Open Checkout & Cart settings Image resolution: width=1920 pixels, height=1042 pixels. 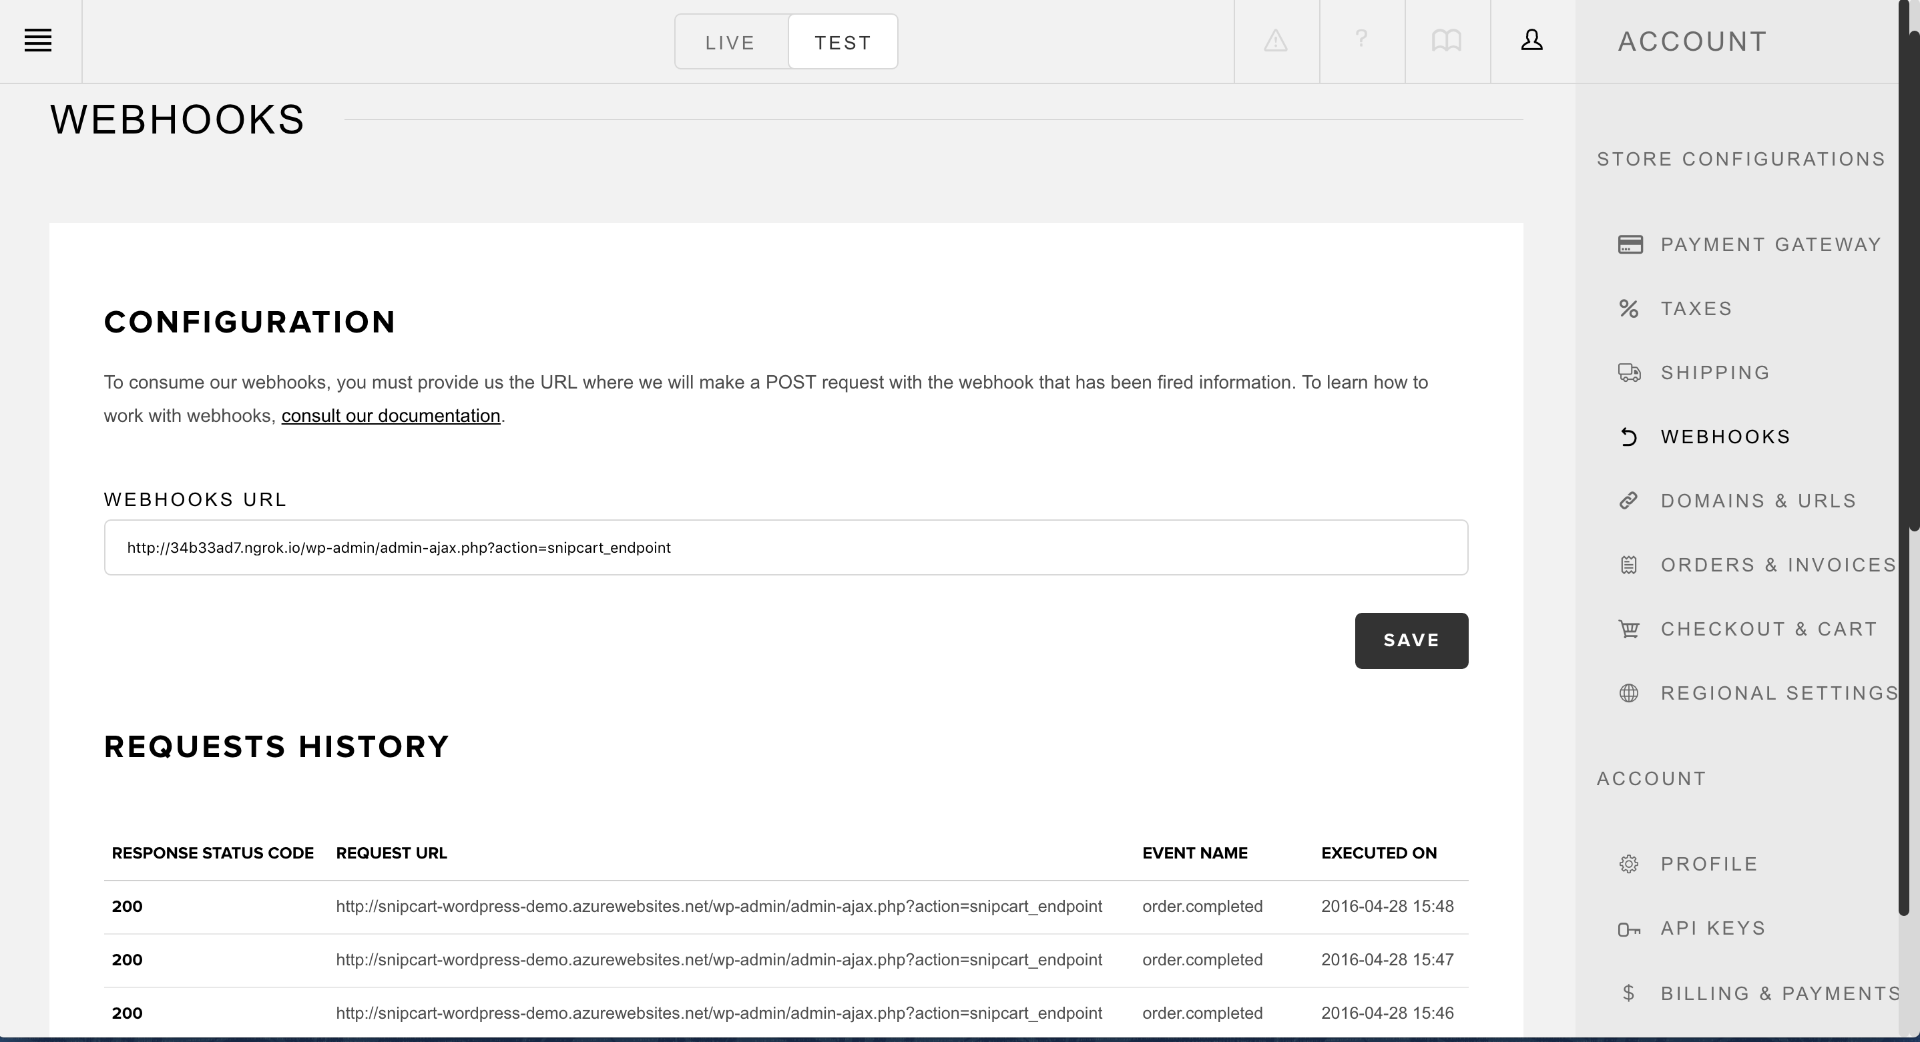(x=1769, y=629)
